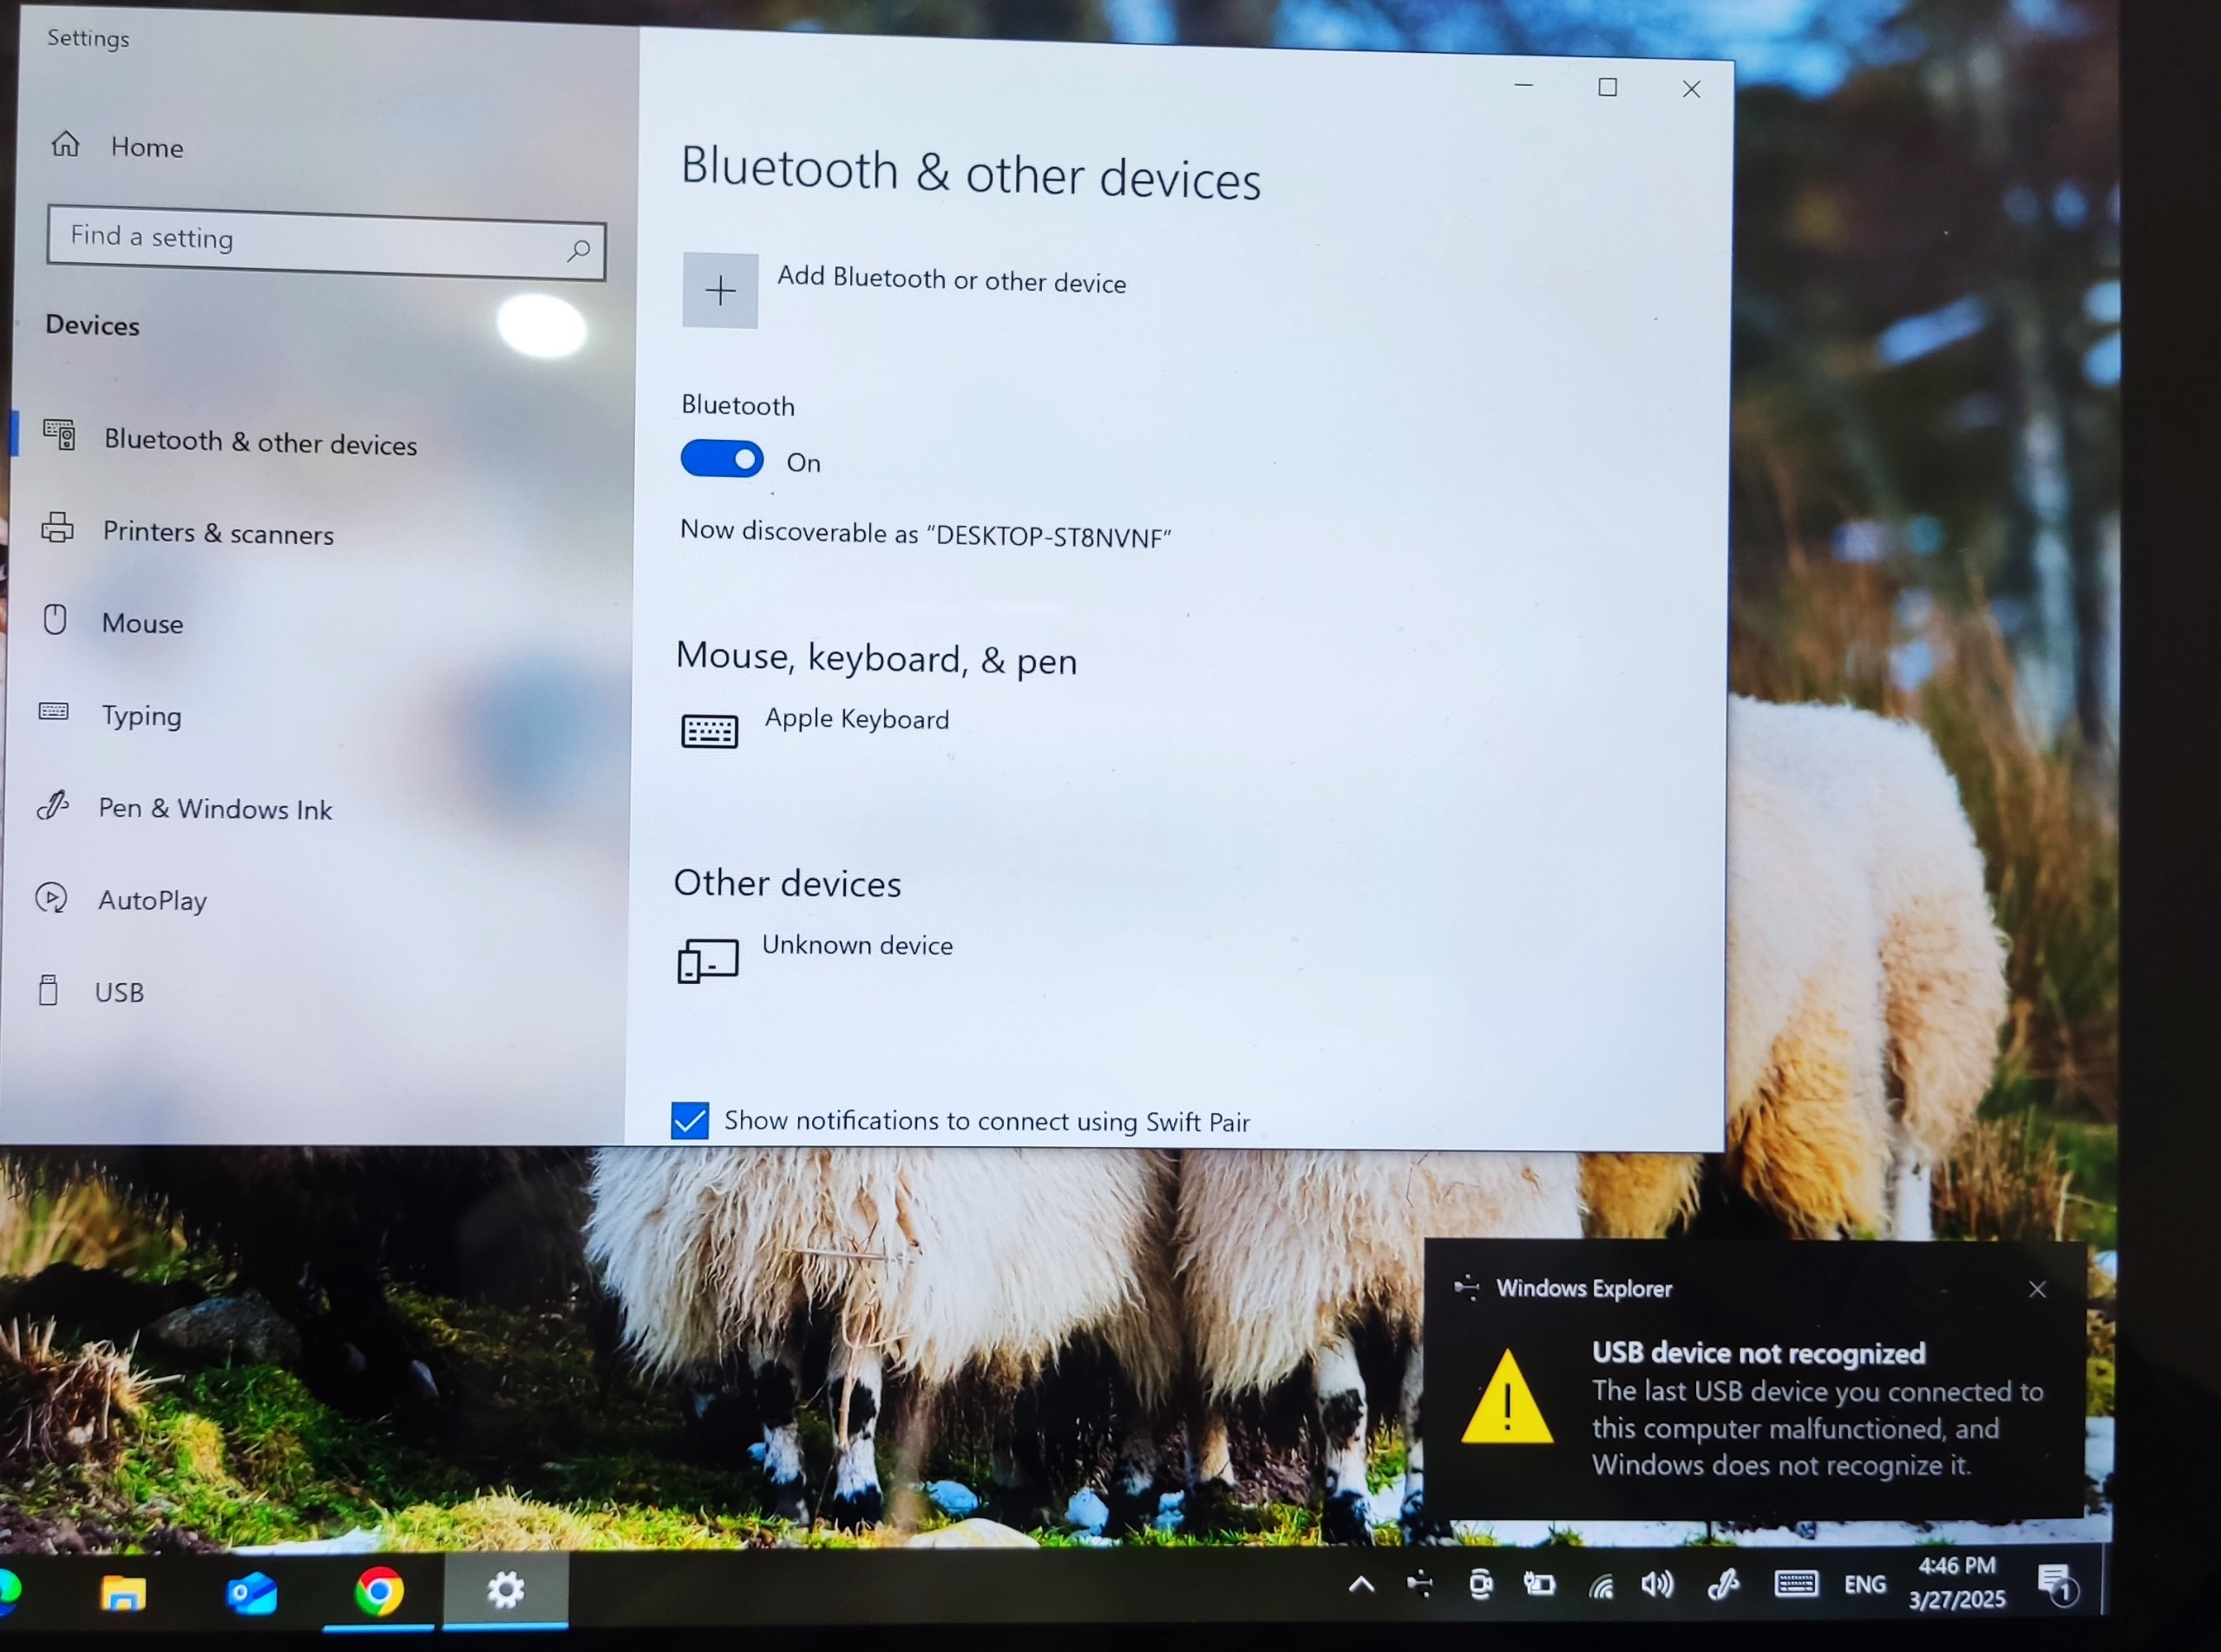This screenshot has height=1652, width=2221.
Task: Click the search magnifier in Find a setting
Action: pos(578,250)
